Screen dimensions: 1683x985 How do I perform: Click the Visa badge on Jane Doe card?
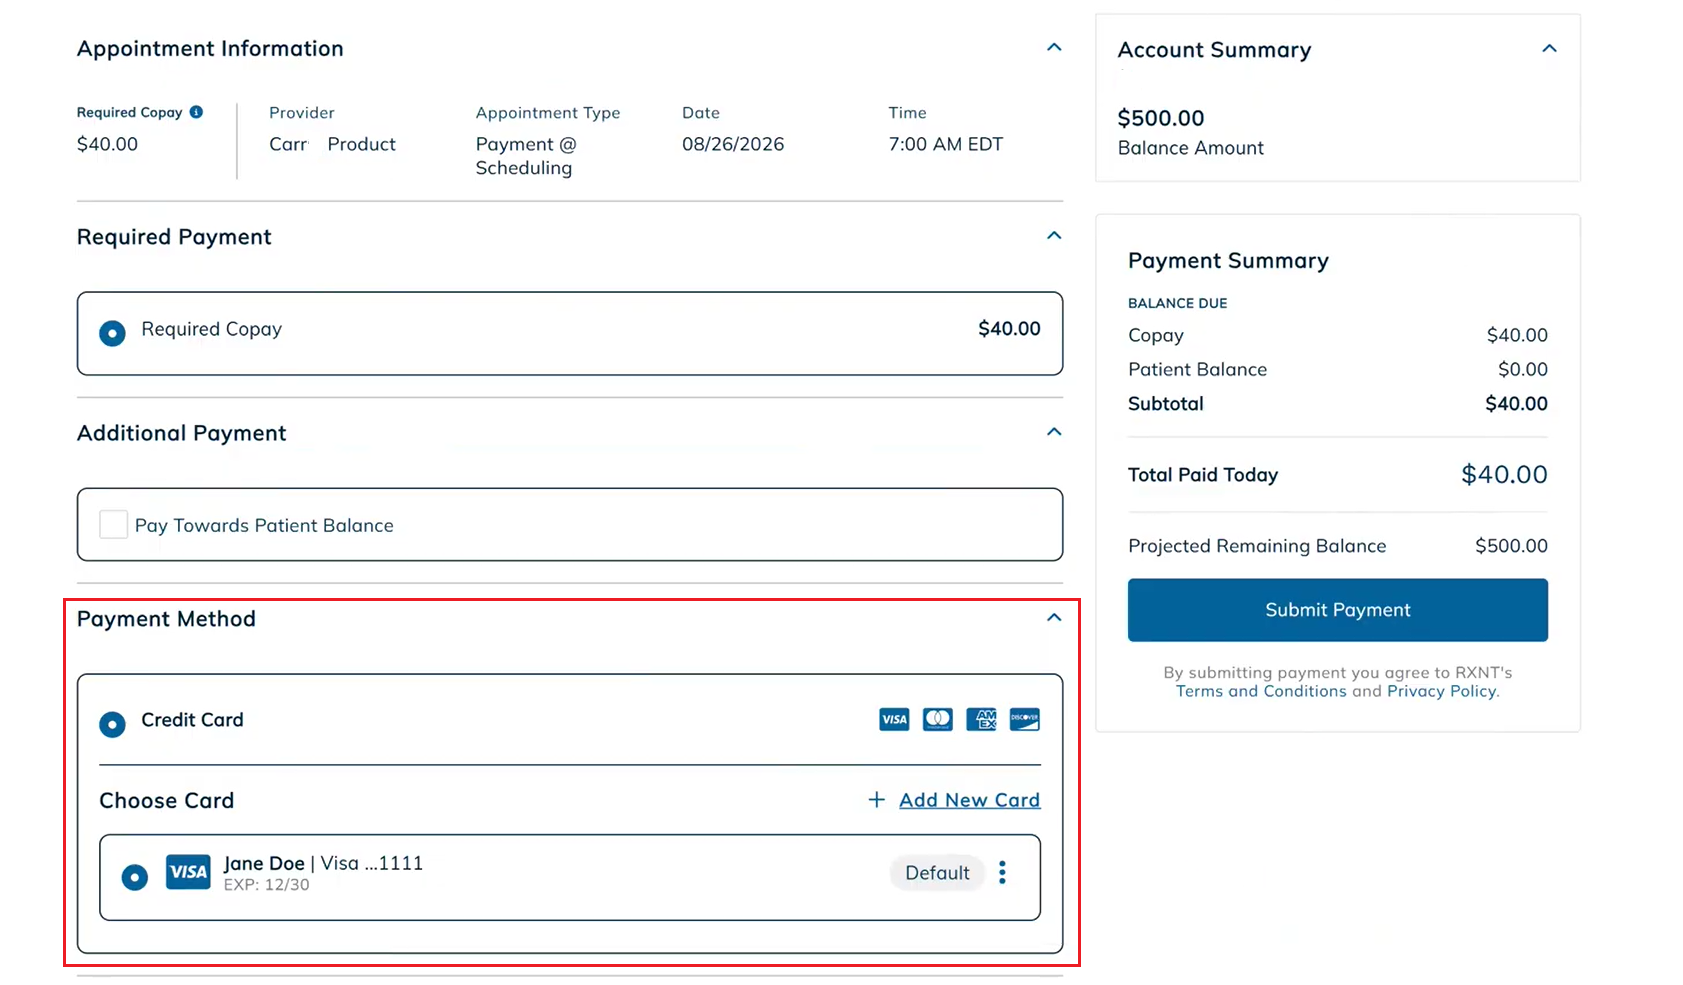tap(188, 872)
